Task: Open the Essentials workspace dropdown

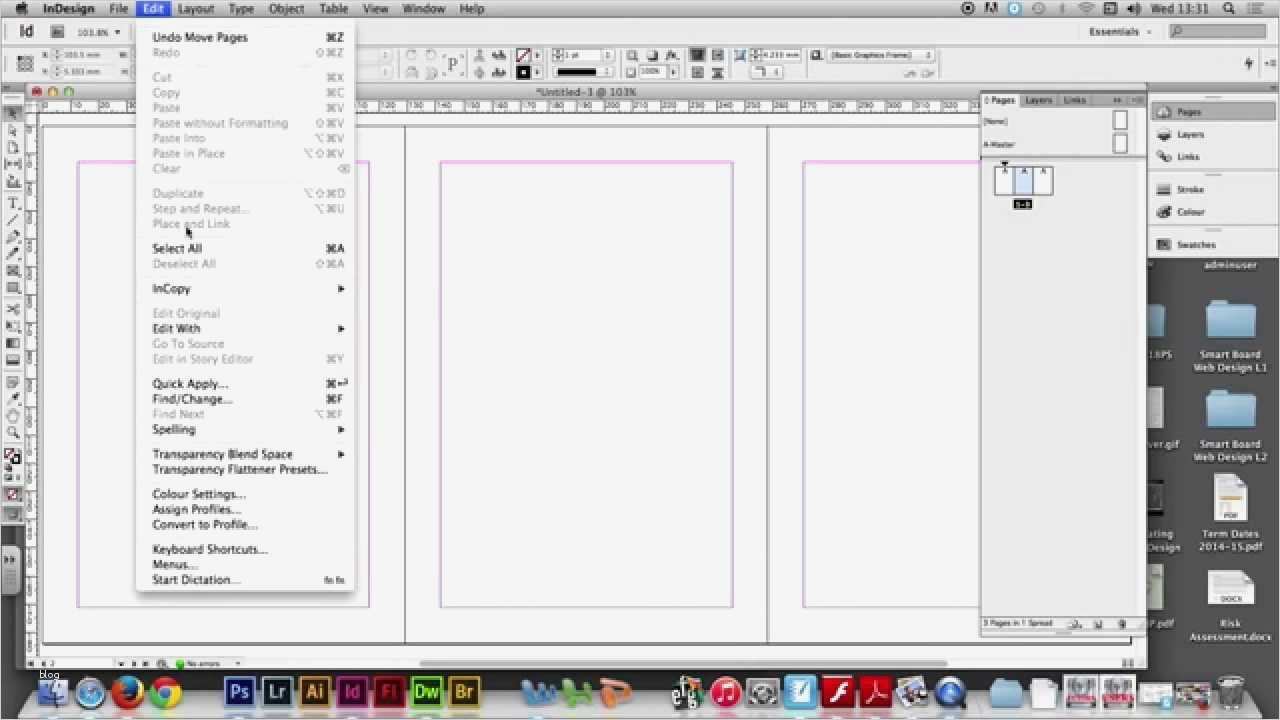Action: click(x=1119, y=32)
